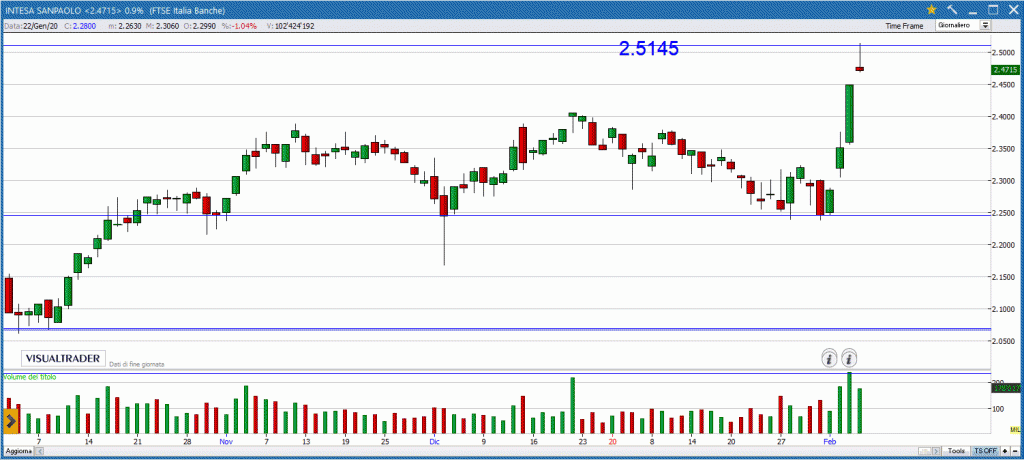This screenshot has height=460, width=1024.
Task: Click the Feb month label on time axis
Action: (x=829, y=442)
